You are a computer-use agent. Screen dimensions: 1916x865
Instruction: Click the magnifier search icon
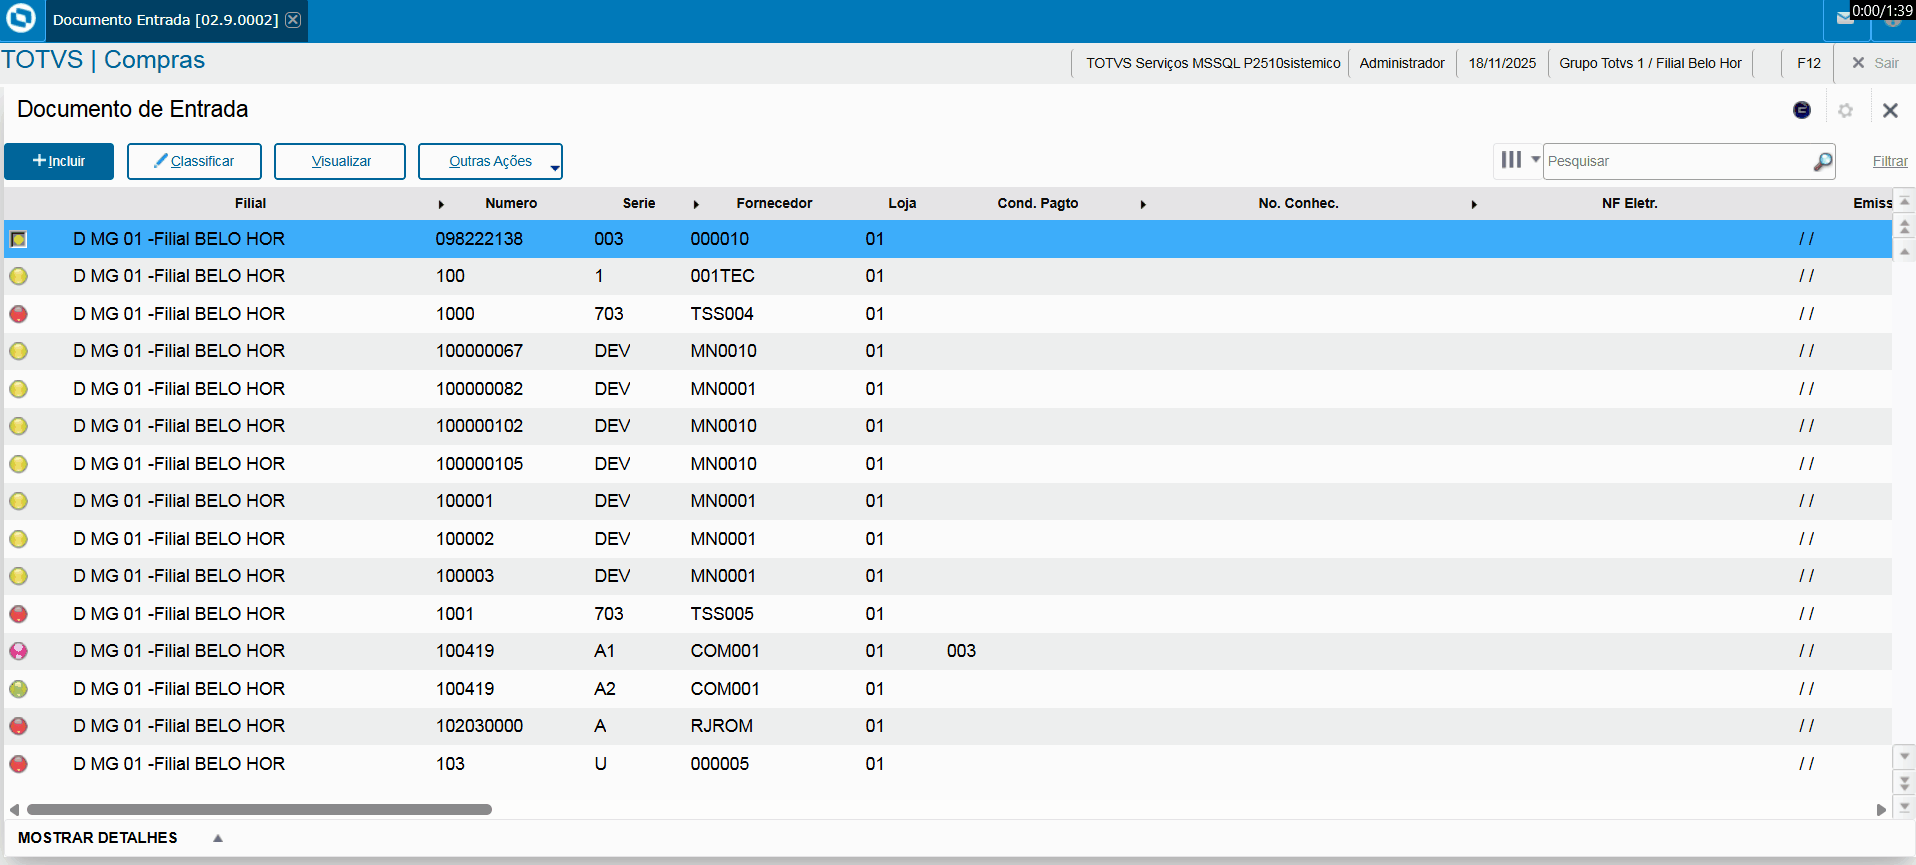(1823, 161)
